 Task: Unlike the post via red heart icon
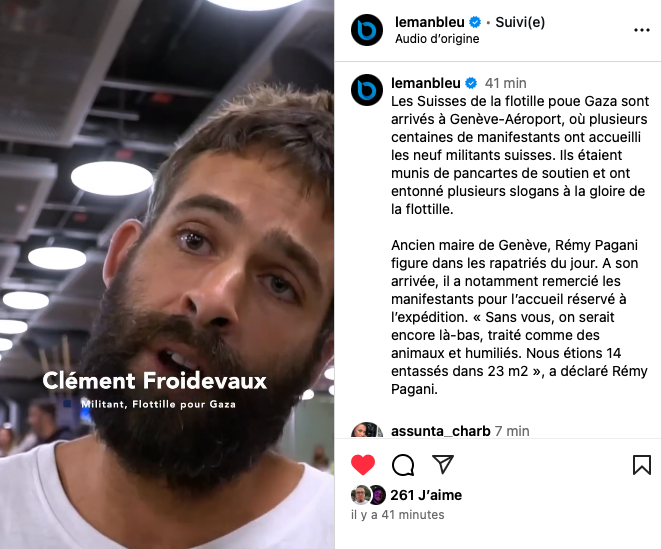363,465
